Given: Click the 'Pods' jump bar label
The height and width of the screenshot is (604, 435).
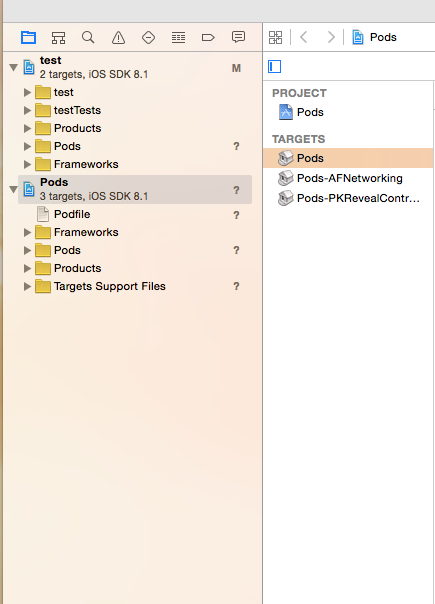Looking at the screenshot, I should click(x=383, y=37).
